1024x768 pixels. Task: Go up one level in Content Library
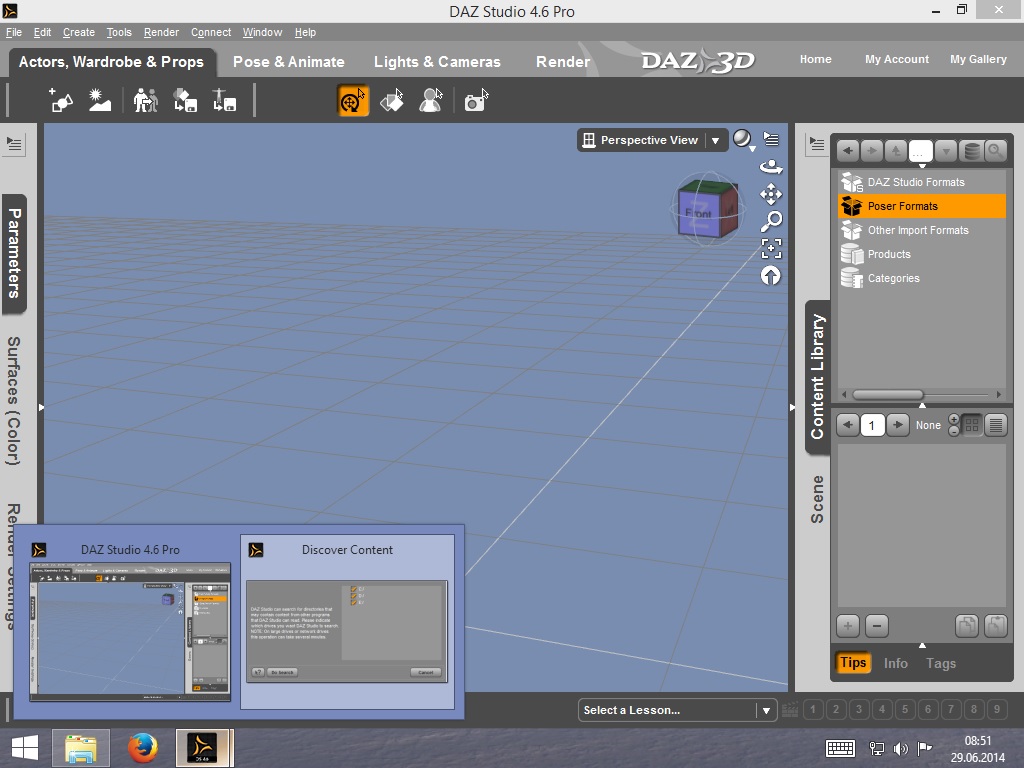tap(896, 151)
